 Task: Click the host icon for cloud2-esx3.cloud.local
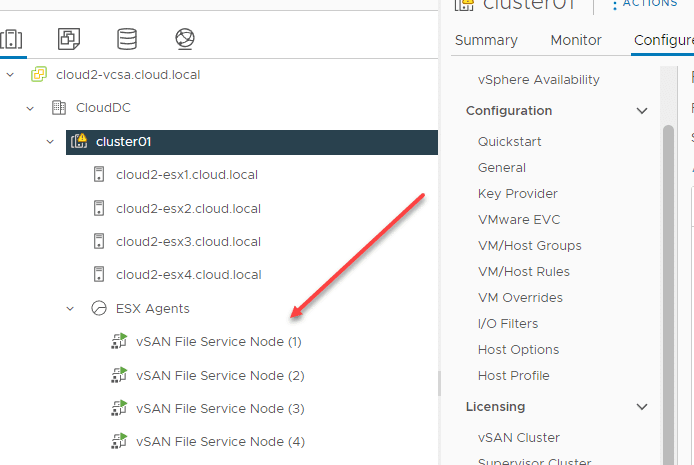pyautogui.click(x=99, y=241)
